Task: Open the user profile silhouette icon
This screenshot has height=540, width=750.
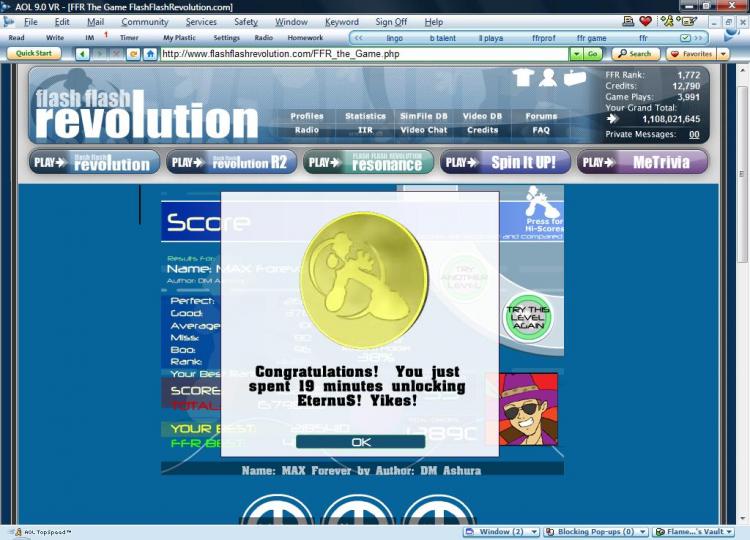Action: [548, 77]
